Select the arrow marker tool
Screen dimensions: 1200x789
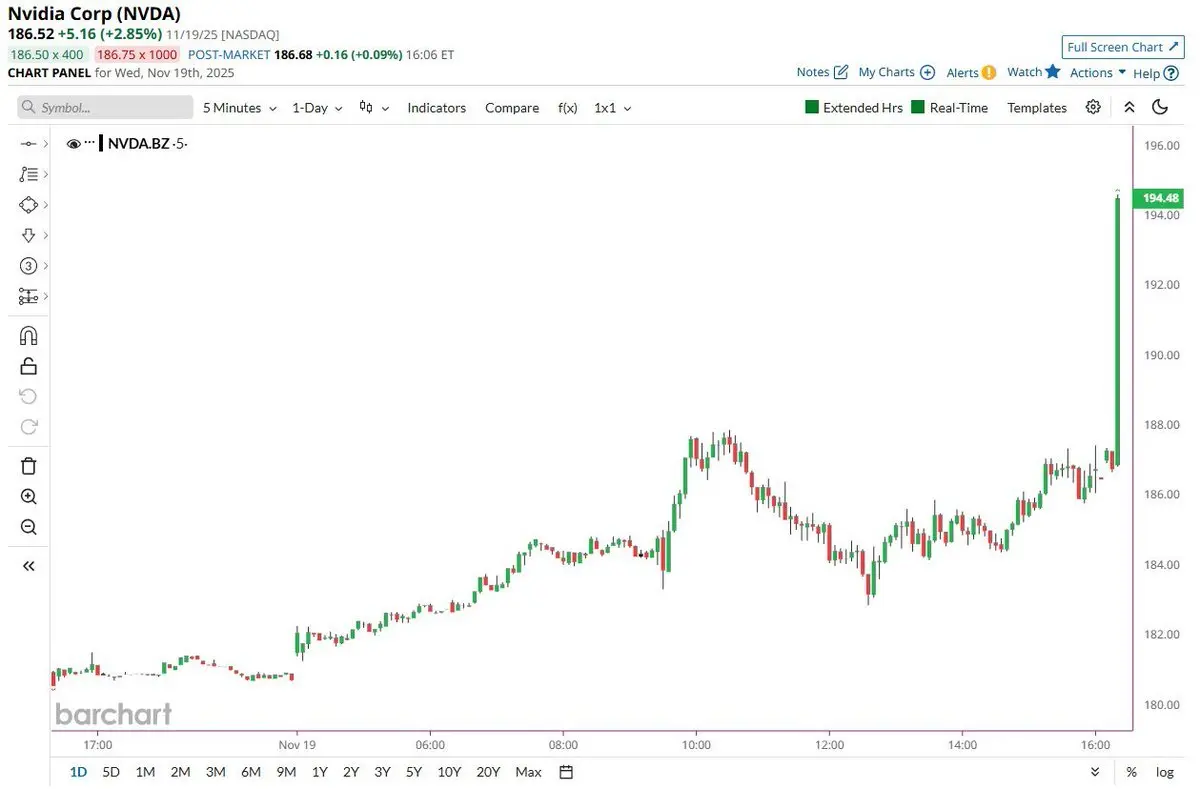pos(28,235)
